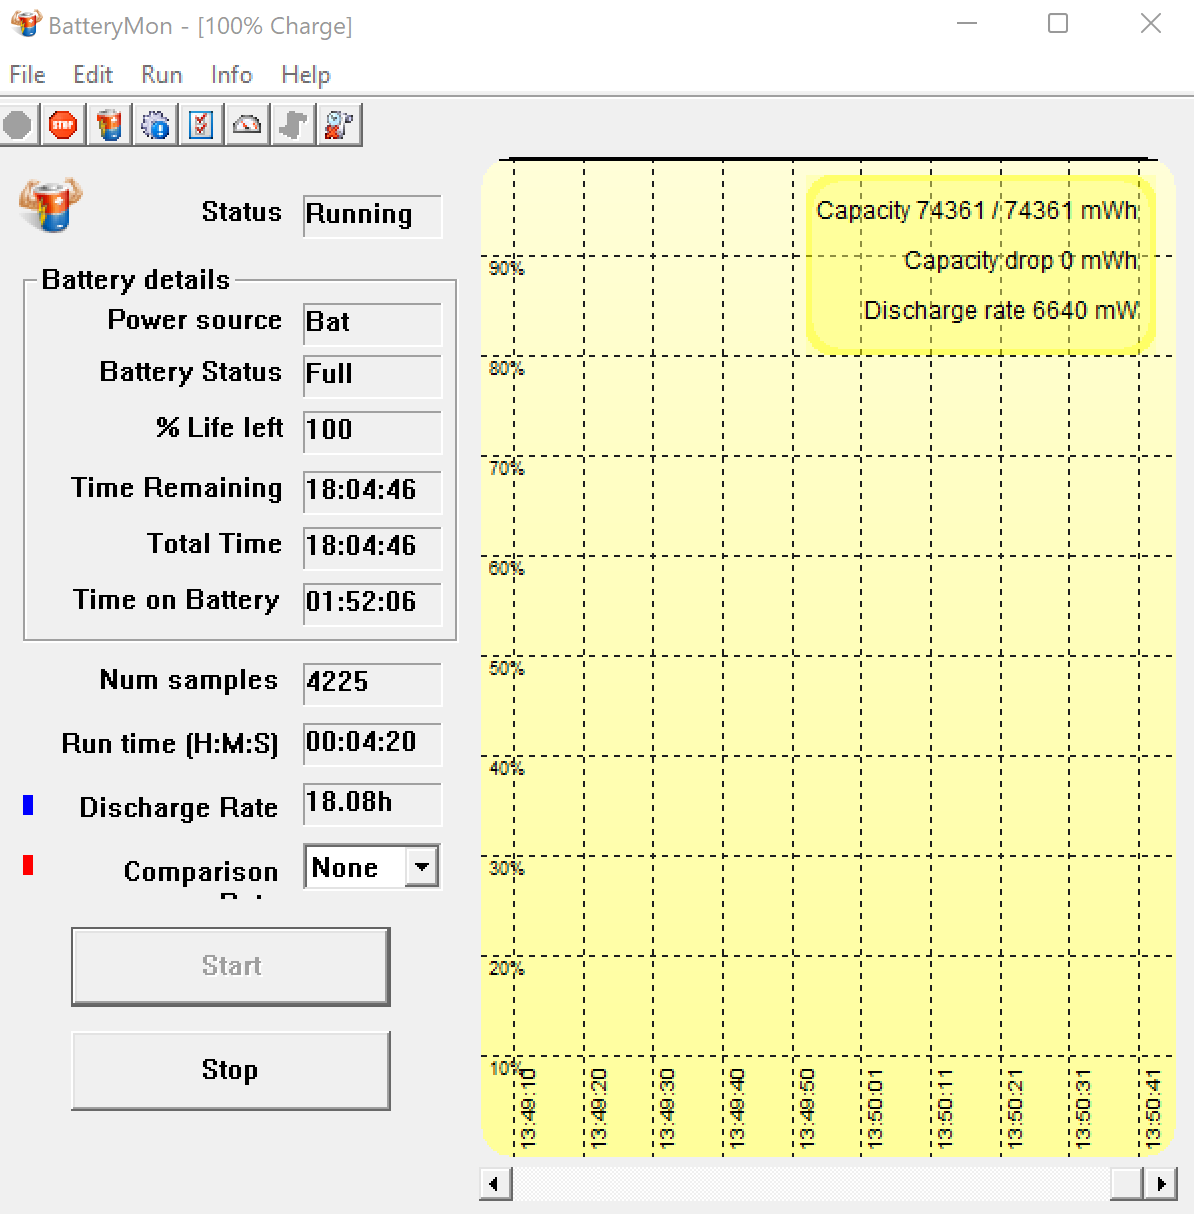Viewport: 1194px width, 1214px height.
Task: Click the Num samples field showing 4225
Action: pos(372,684)
